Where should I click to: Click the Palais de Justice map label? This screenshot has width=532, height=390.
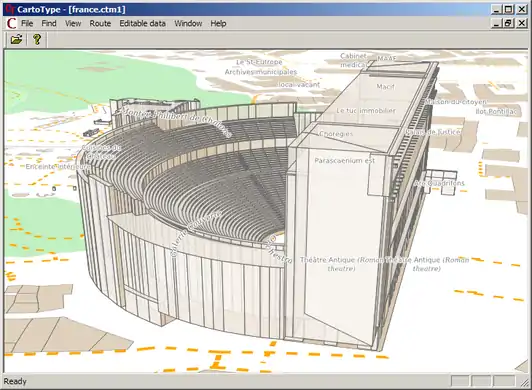pos(433,132)
